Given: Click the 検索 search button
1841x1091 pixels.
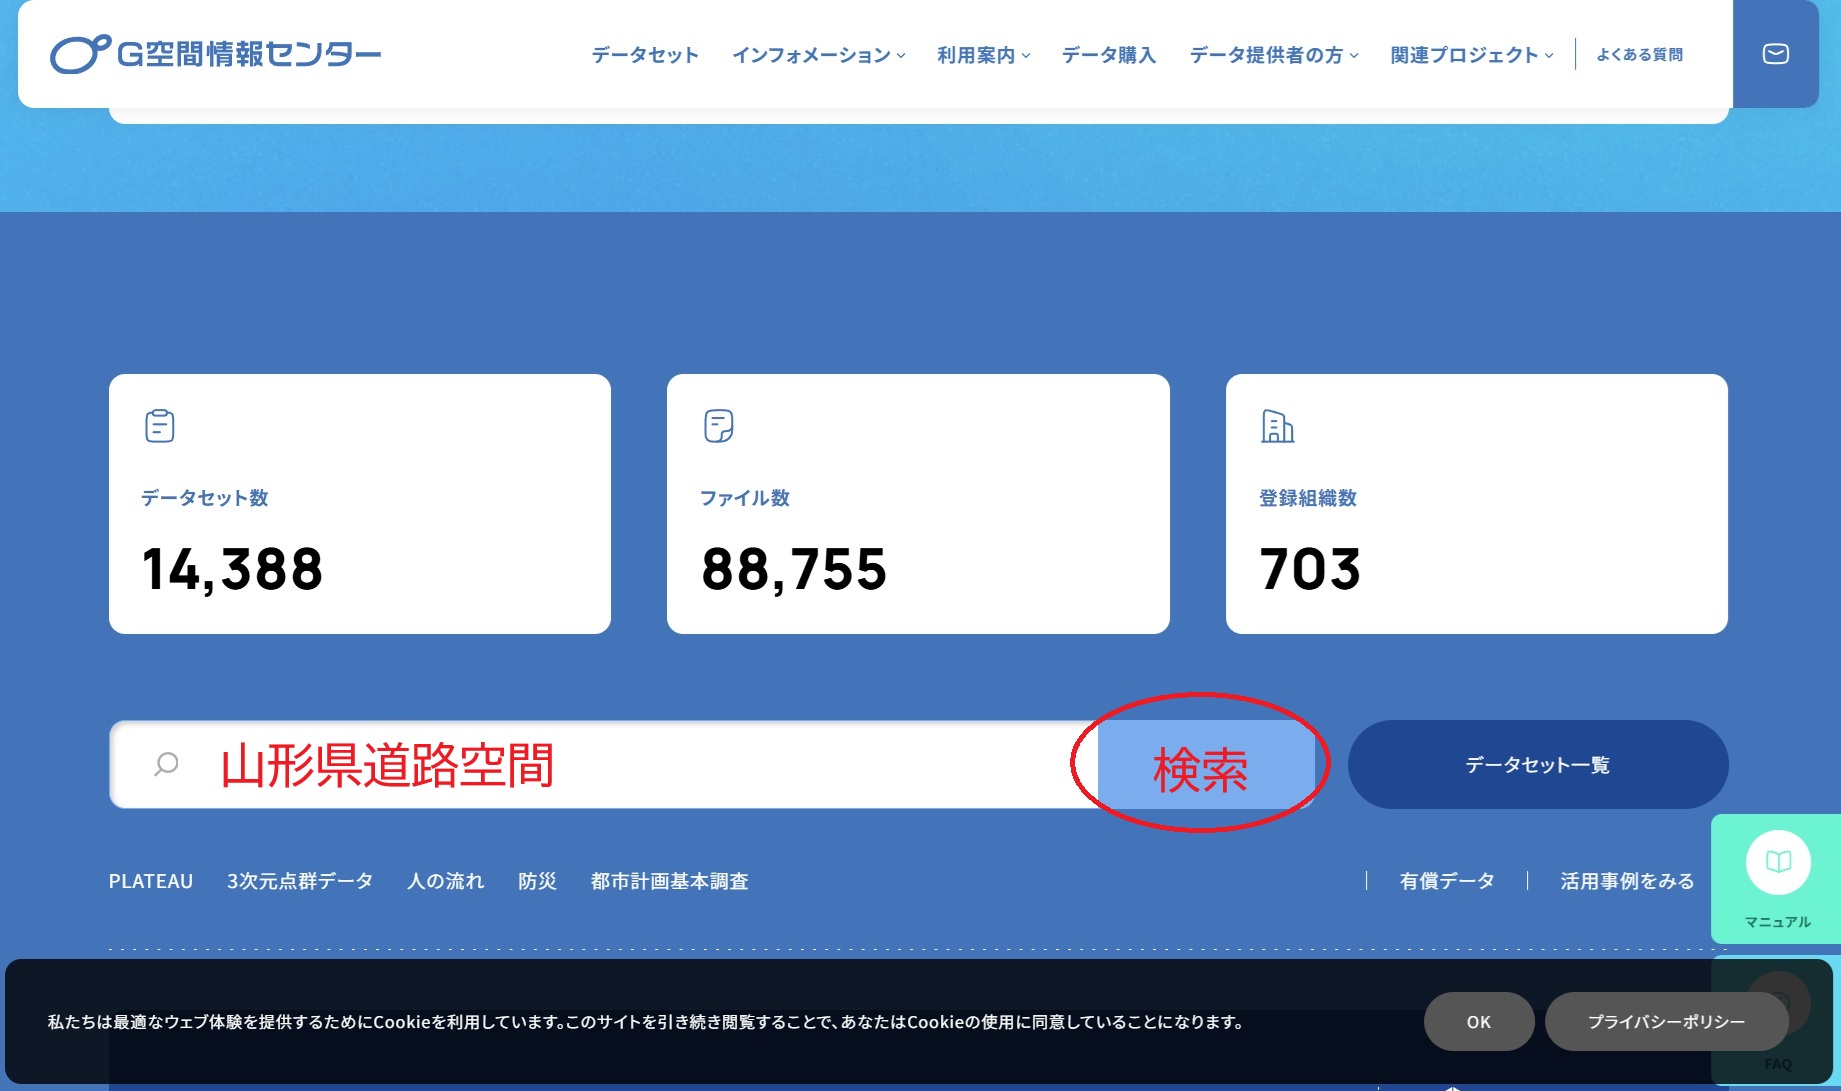Looking at the screenshot, I should (1203, 765).
